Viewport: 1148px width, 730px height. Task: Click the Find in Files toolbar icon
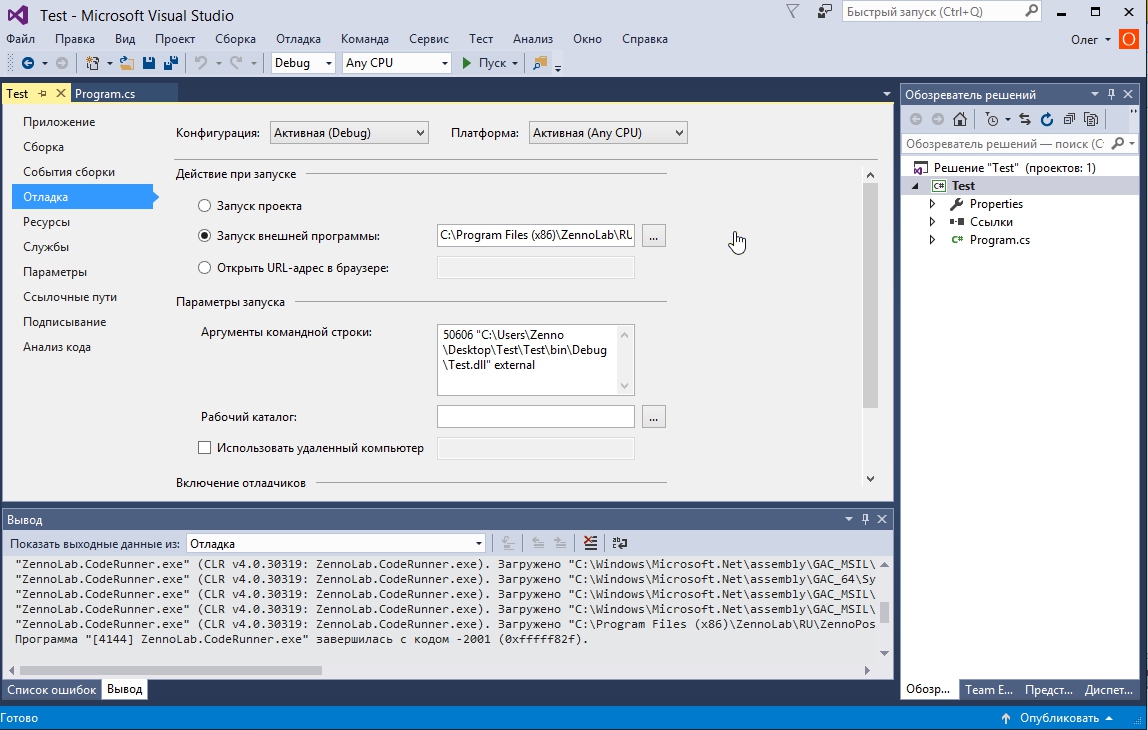tap(540, 63)
